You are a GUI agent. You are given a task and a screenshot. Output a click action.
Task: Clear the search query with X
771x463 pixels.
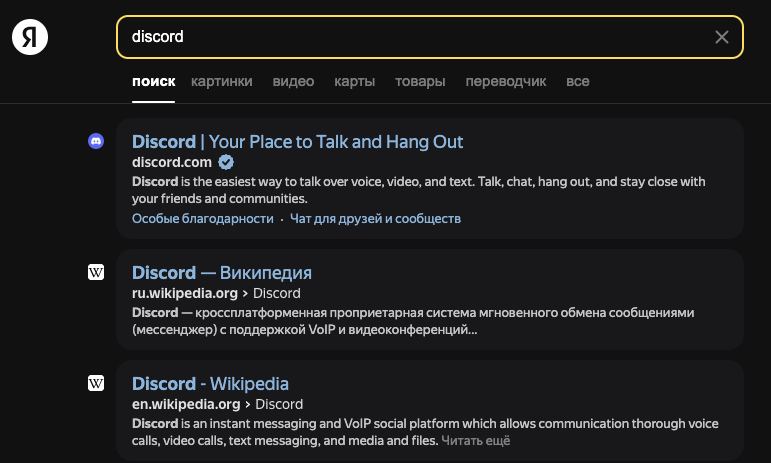click(x=721, y=37)
